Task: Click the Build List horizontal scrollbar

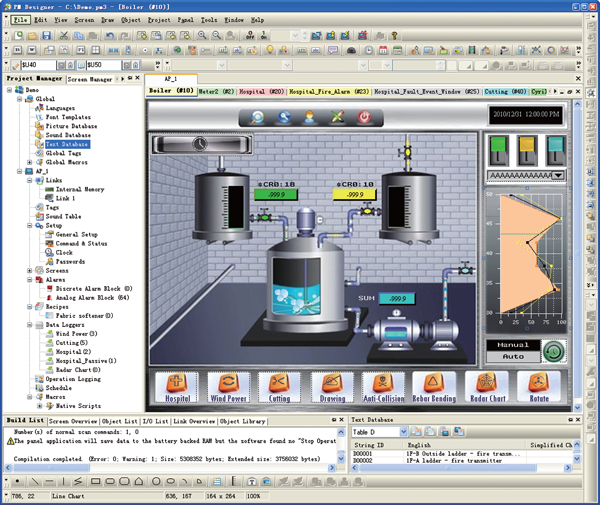Action: (x=170, y=468)
